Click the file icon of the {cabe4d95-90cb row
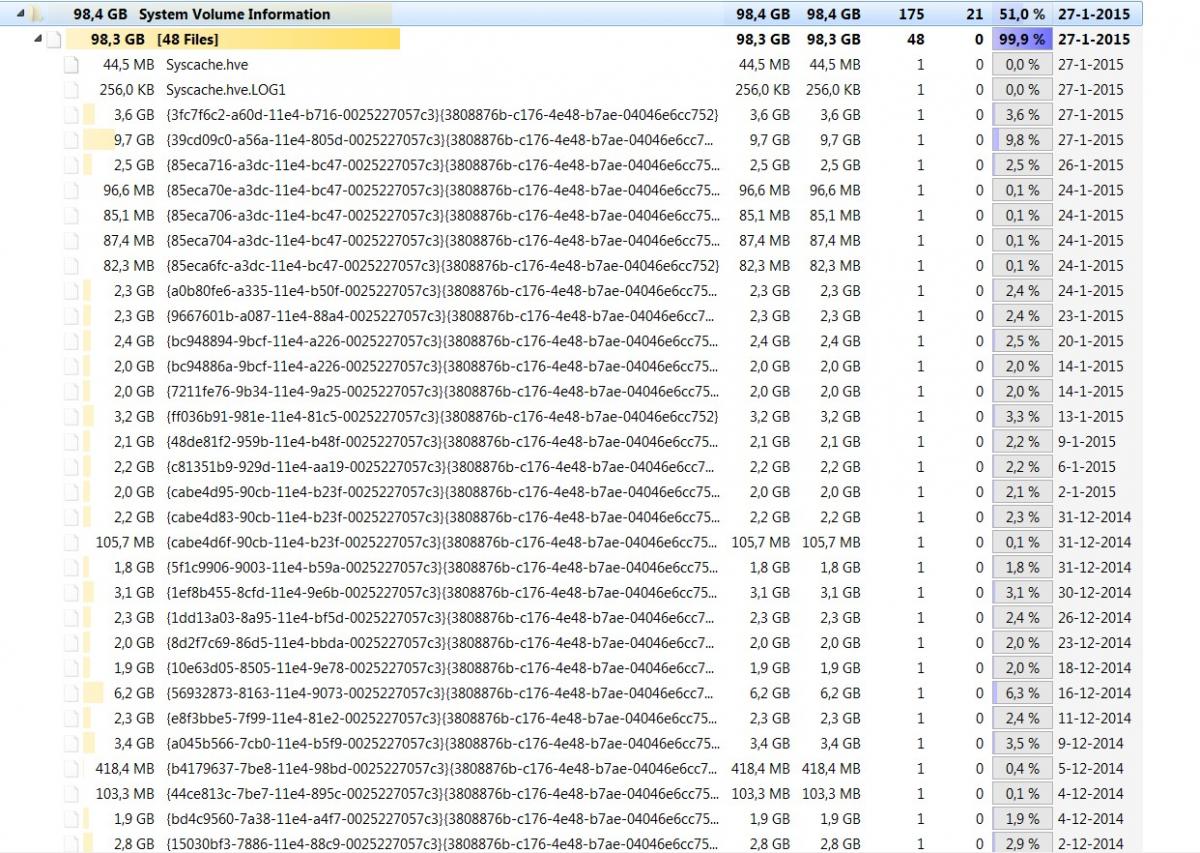 (70, 492)
